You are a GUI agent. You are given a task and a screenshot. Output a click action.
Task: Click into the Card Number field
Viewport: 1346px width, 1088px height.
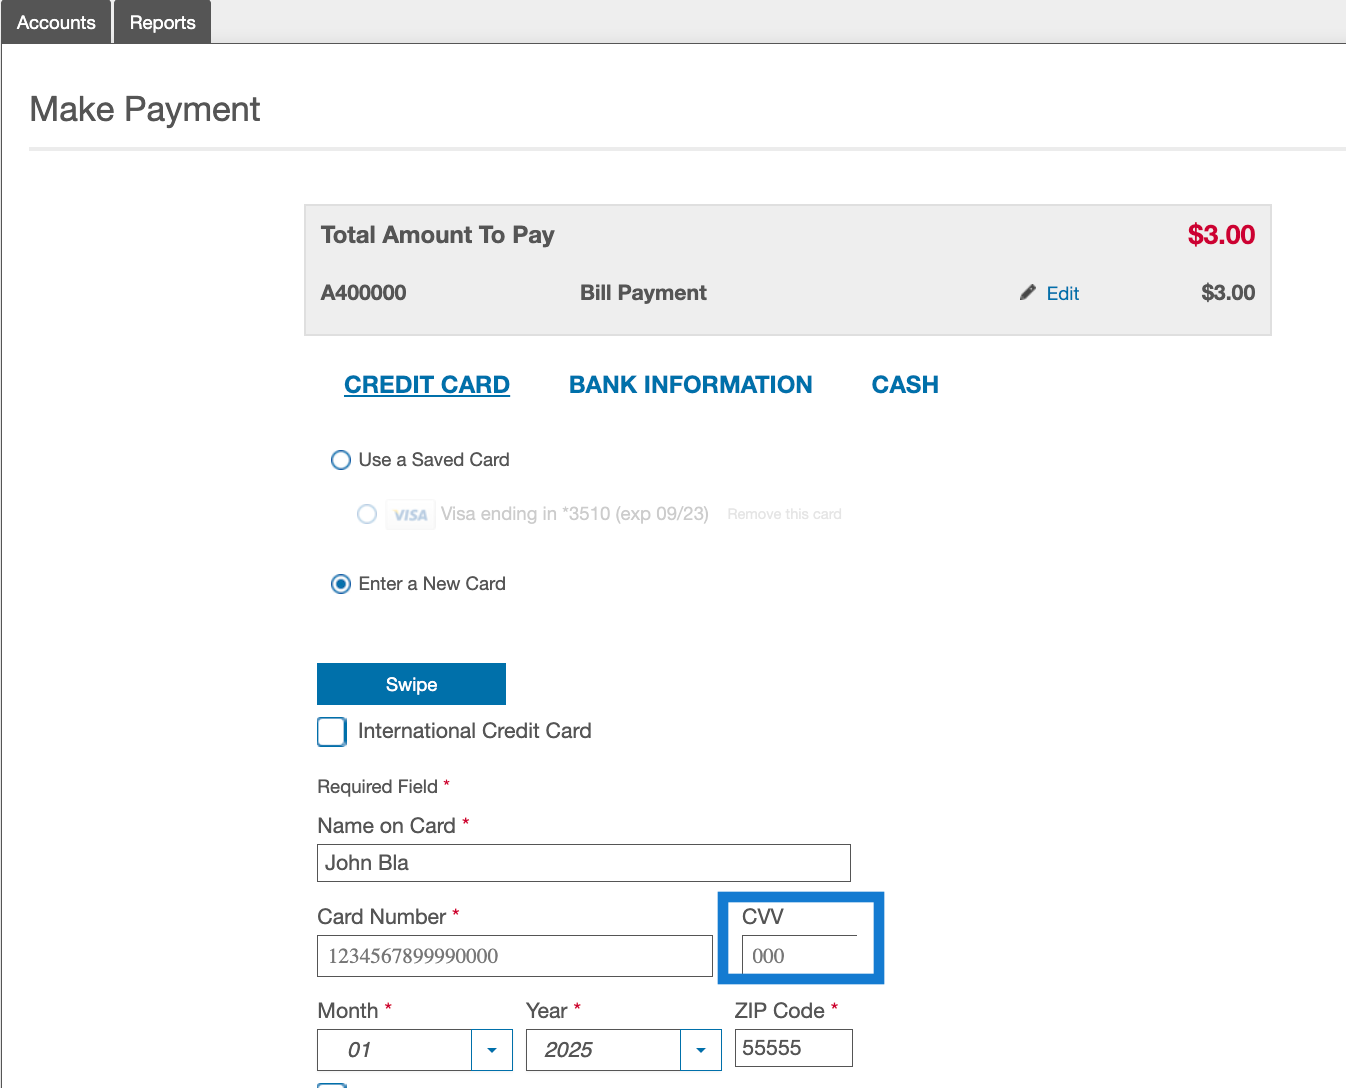(x=514, y=956)
